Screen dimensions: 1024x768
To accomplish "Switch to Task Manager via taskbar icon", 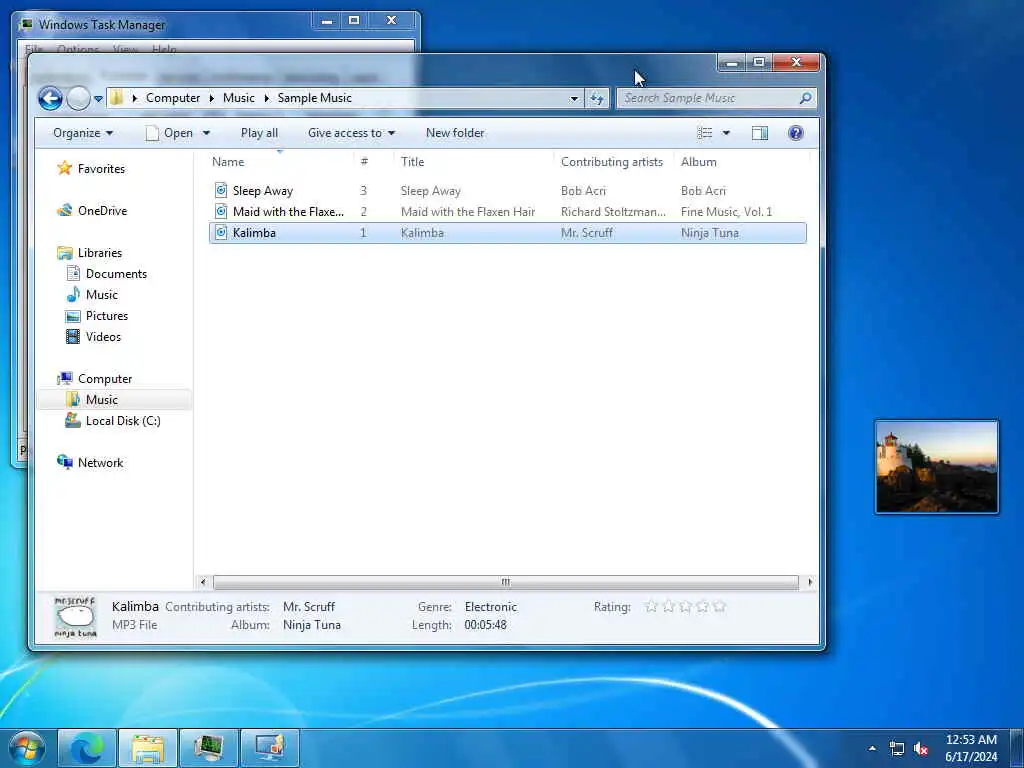I will 209,748.
